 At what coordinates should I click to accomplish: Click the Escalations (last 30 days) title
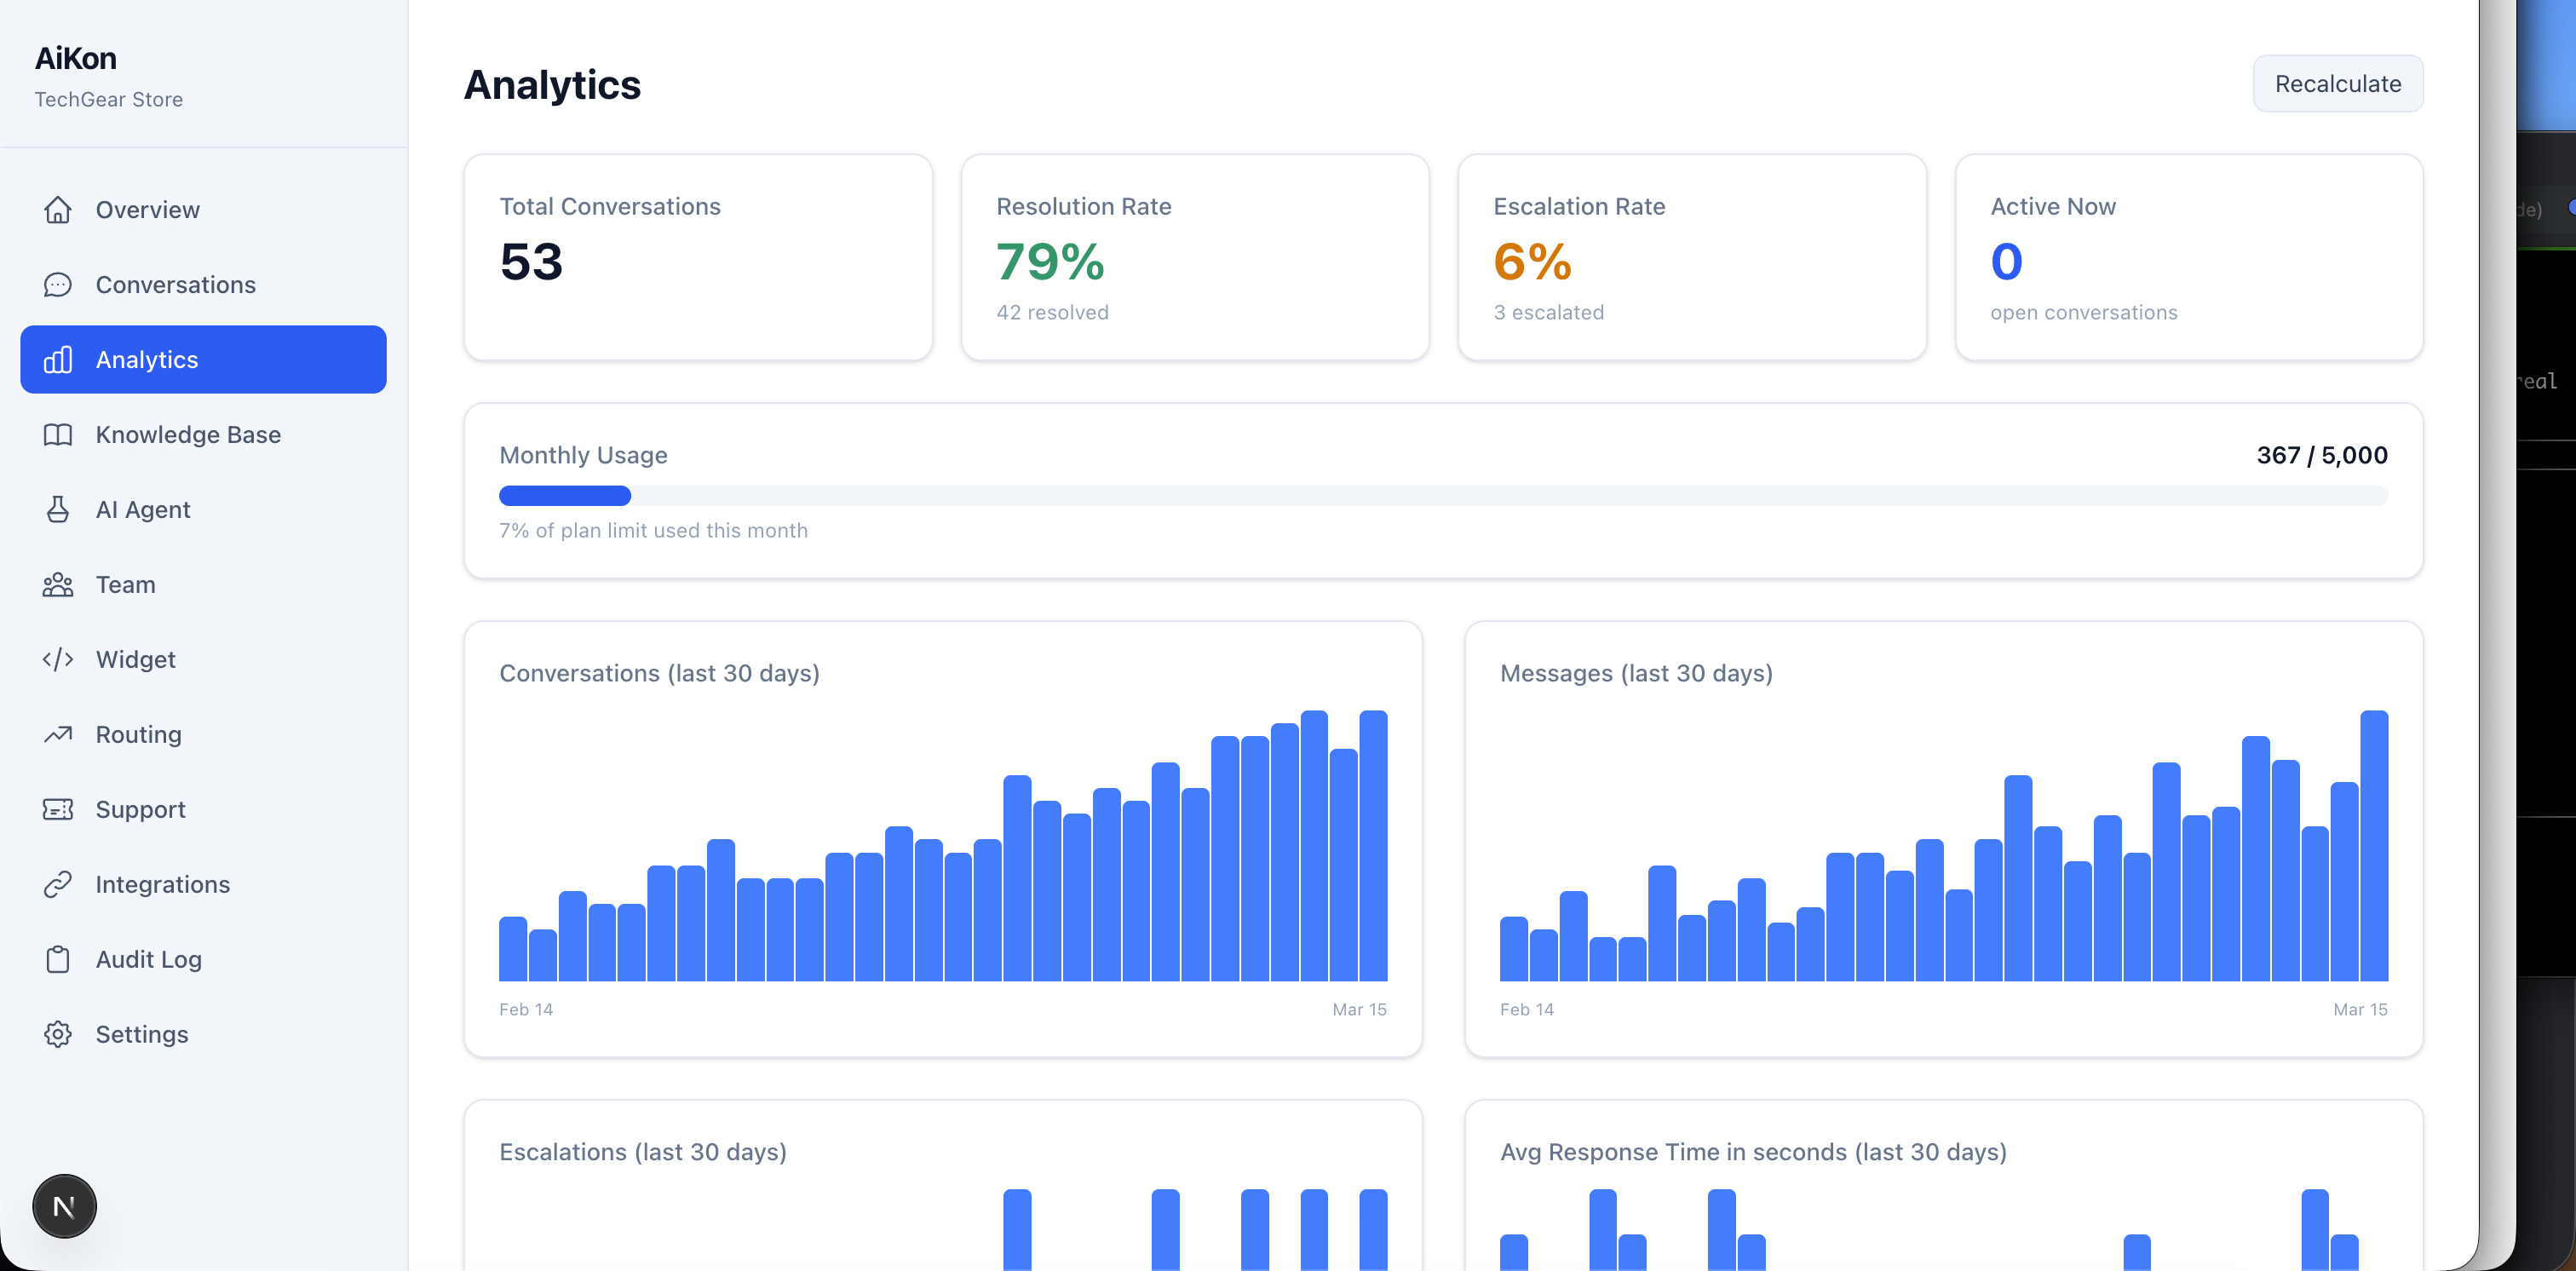[x=643, y=1152]
